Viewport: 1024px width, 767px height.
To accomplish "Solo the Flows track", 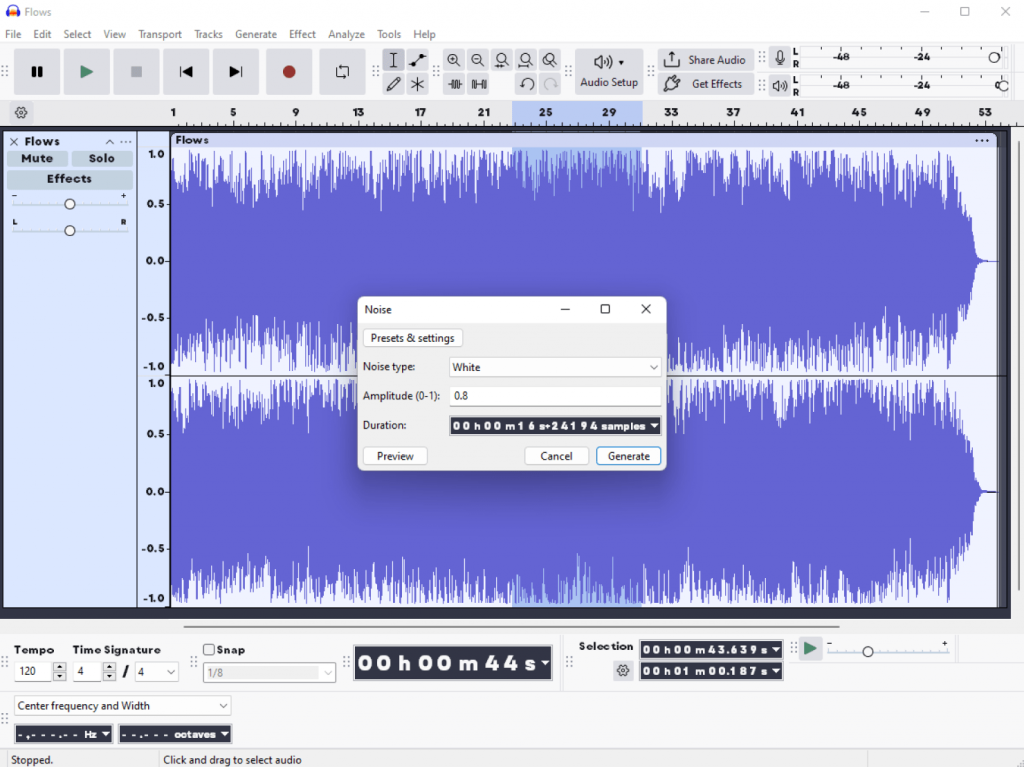I will (x=101, y=158).
